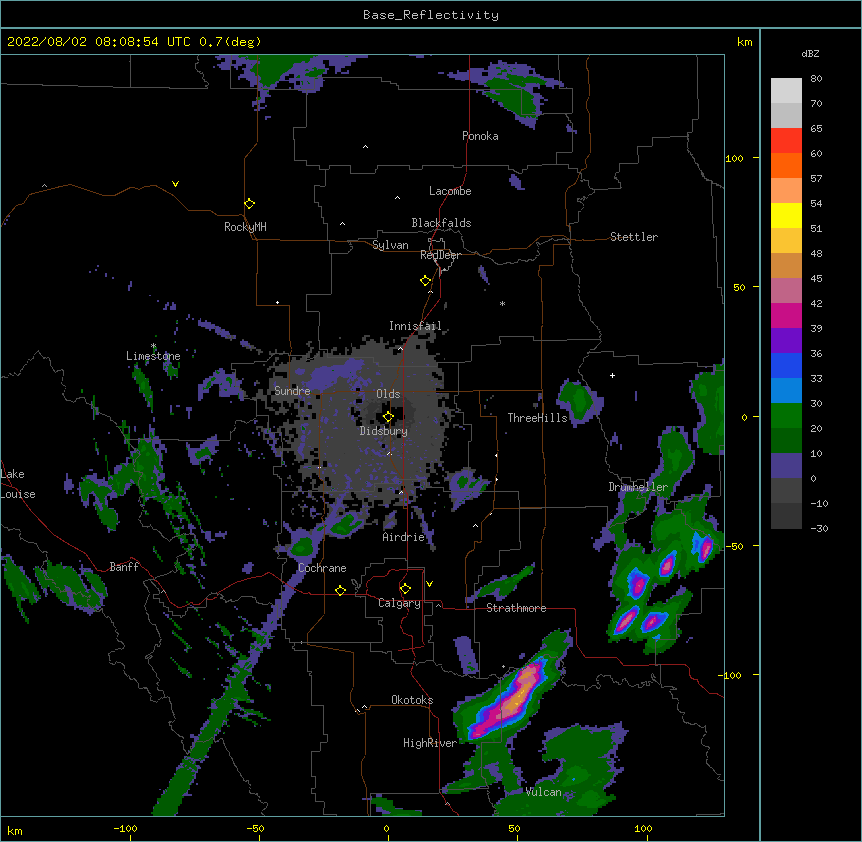862x842 pixels.
Task: Select the ThreeHills label
Action: pos(537,418)
